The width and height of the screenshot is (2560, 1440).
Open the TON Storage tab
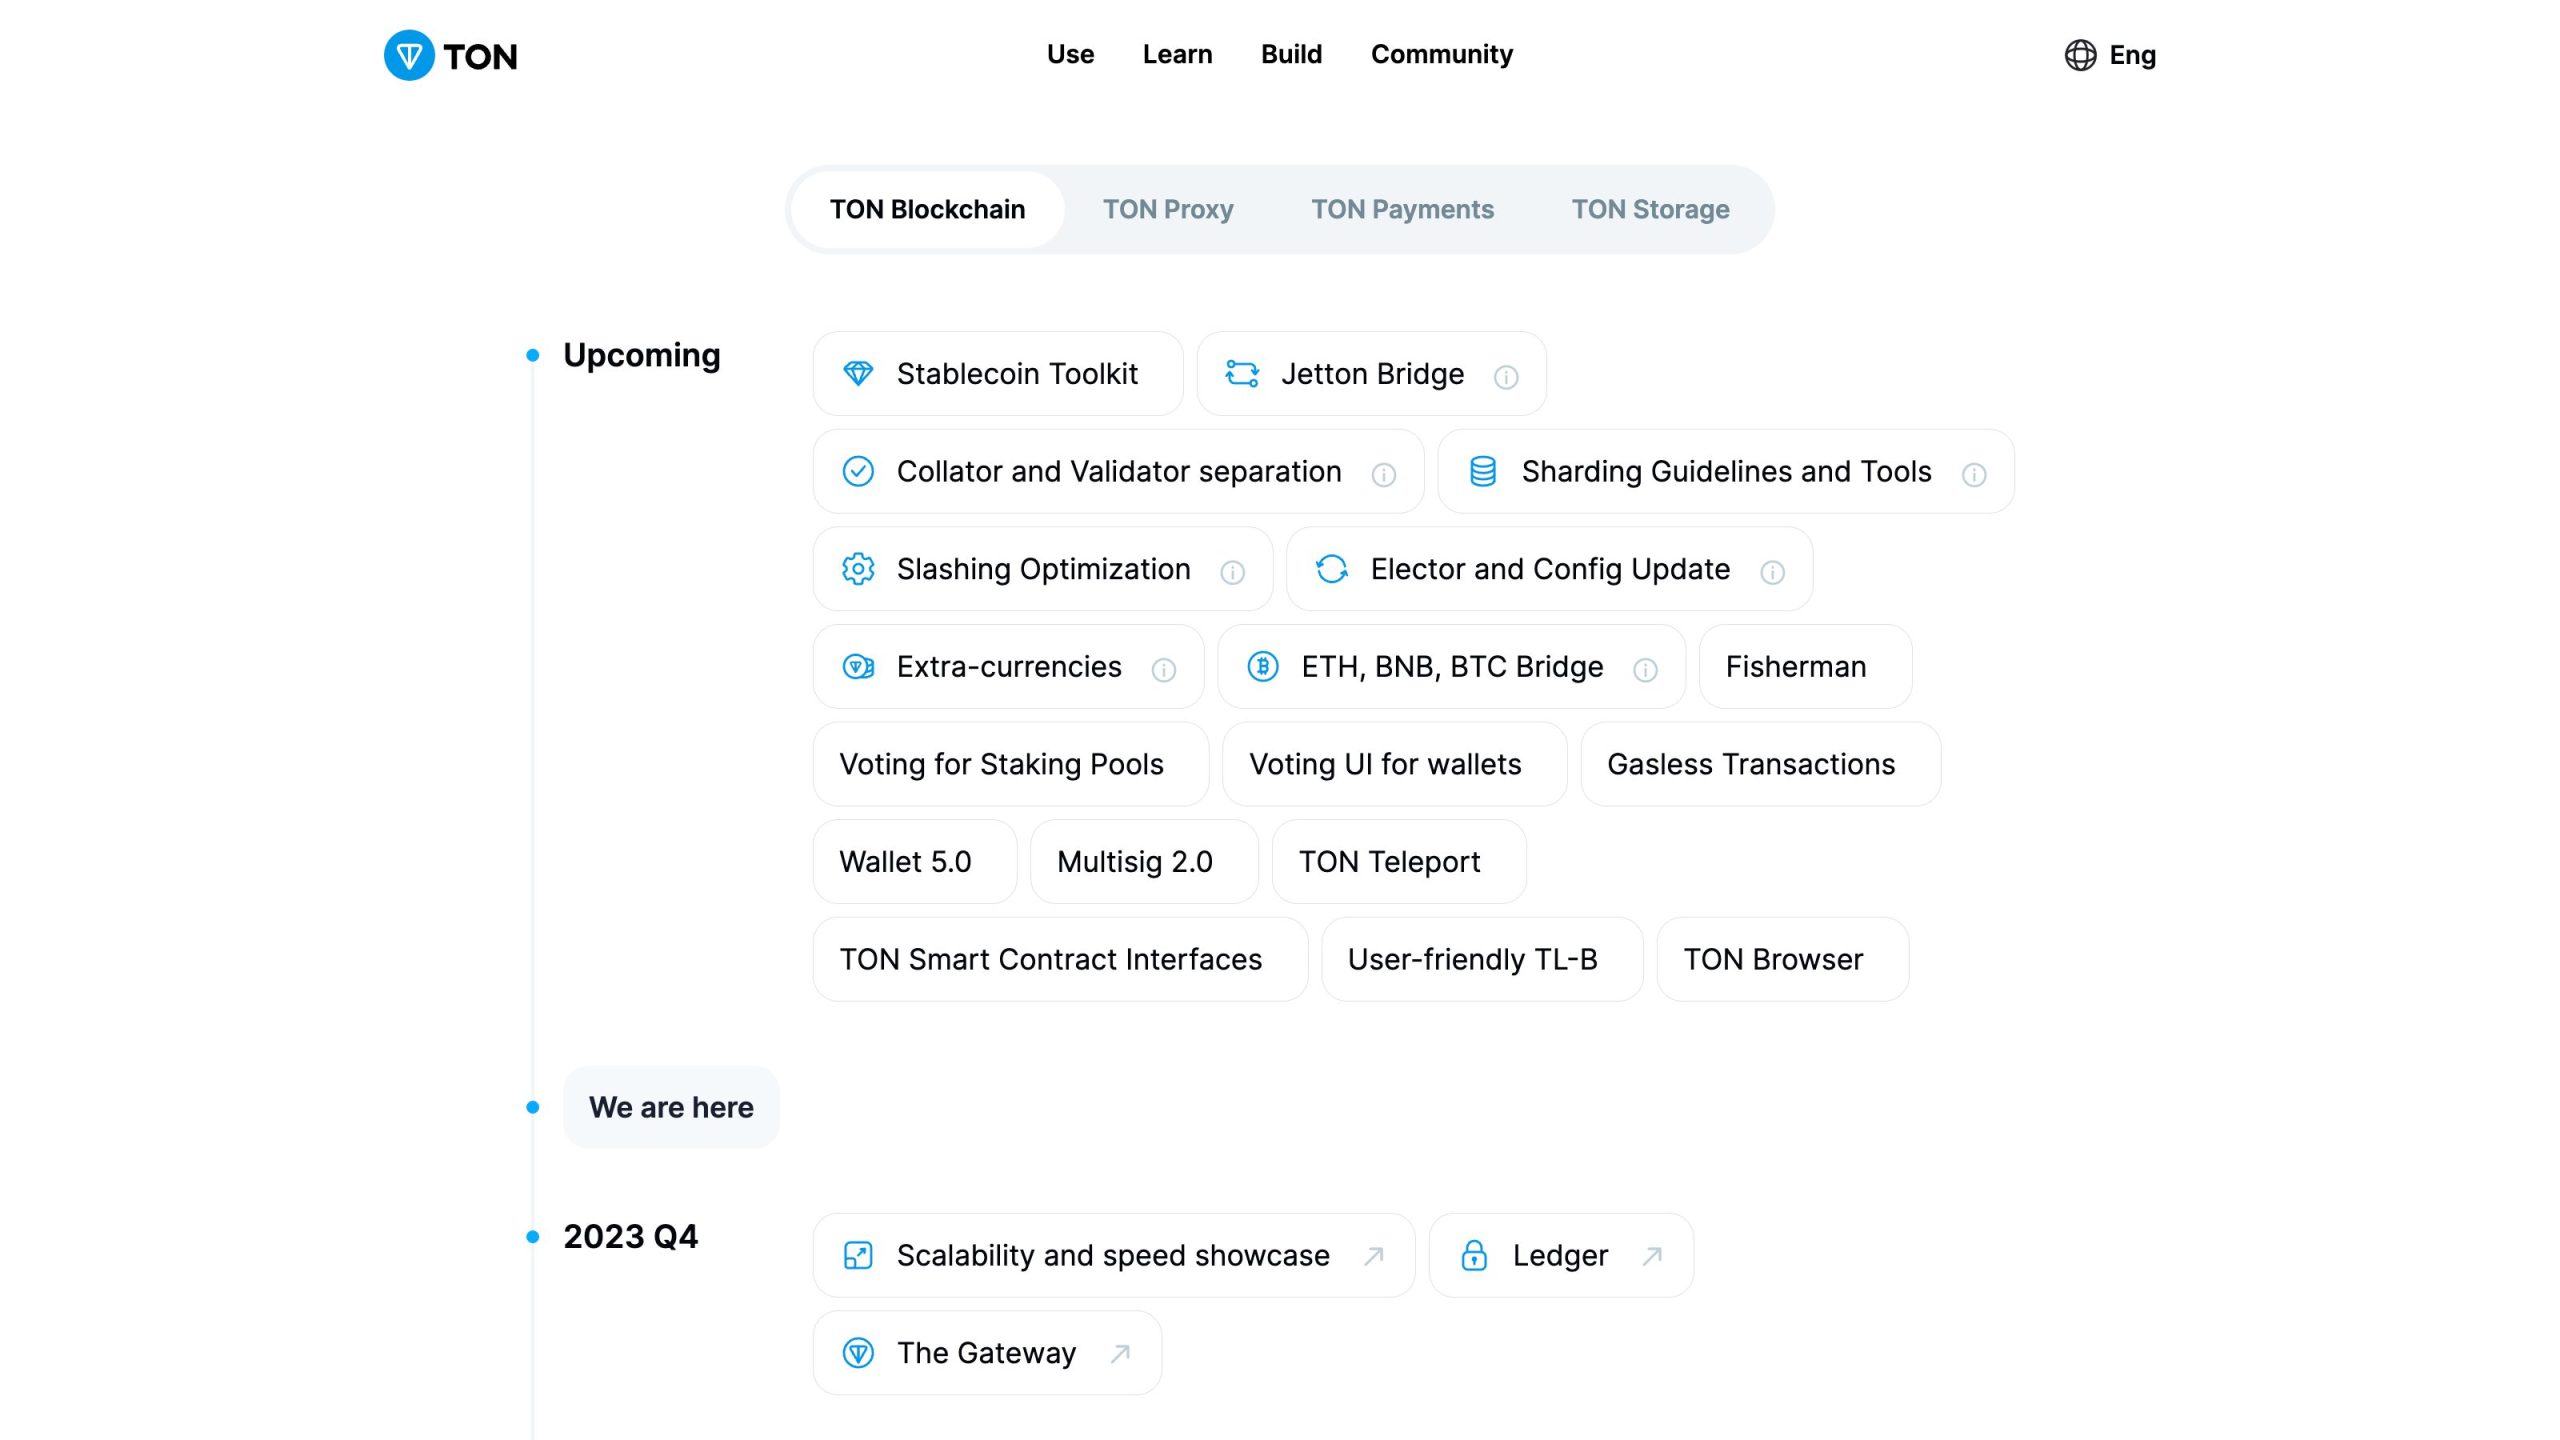[x=1650, y=209]
